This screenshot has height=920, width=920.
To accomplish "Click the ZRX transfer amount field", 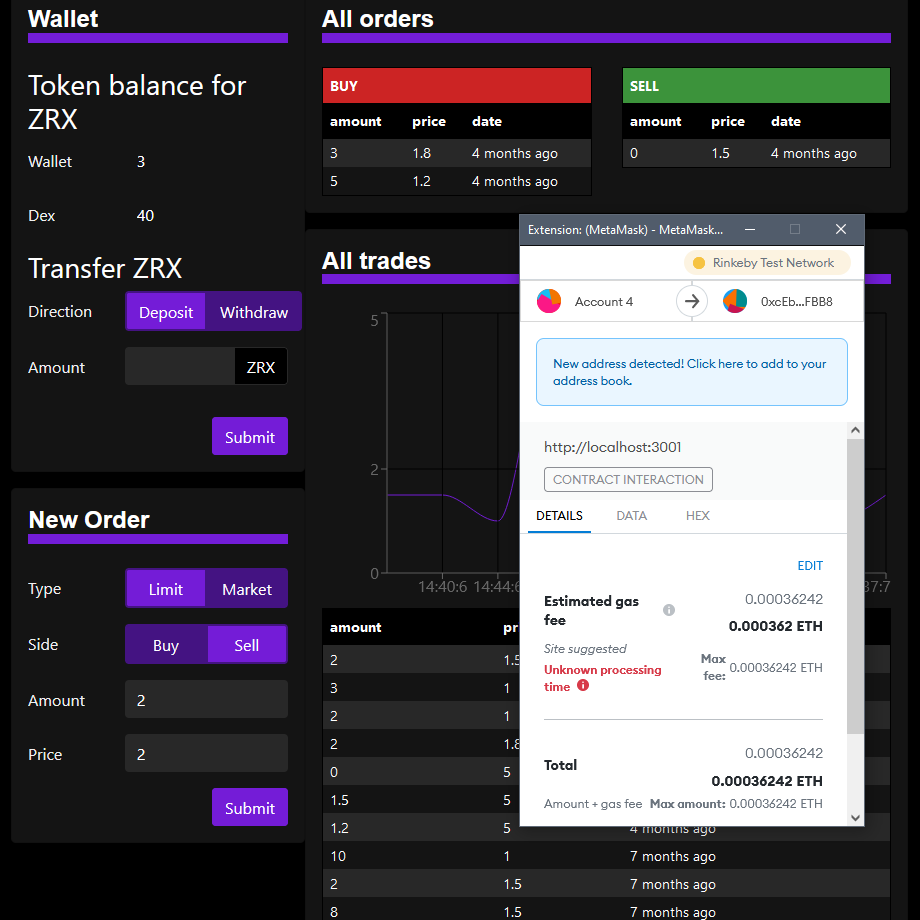I will [180, 367].
